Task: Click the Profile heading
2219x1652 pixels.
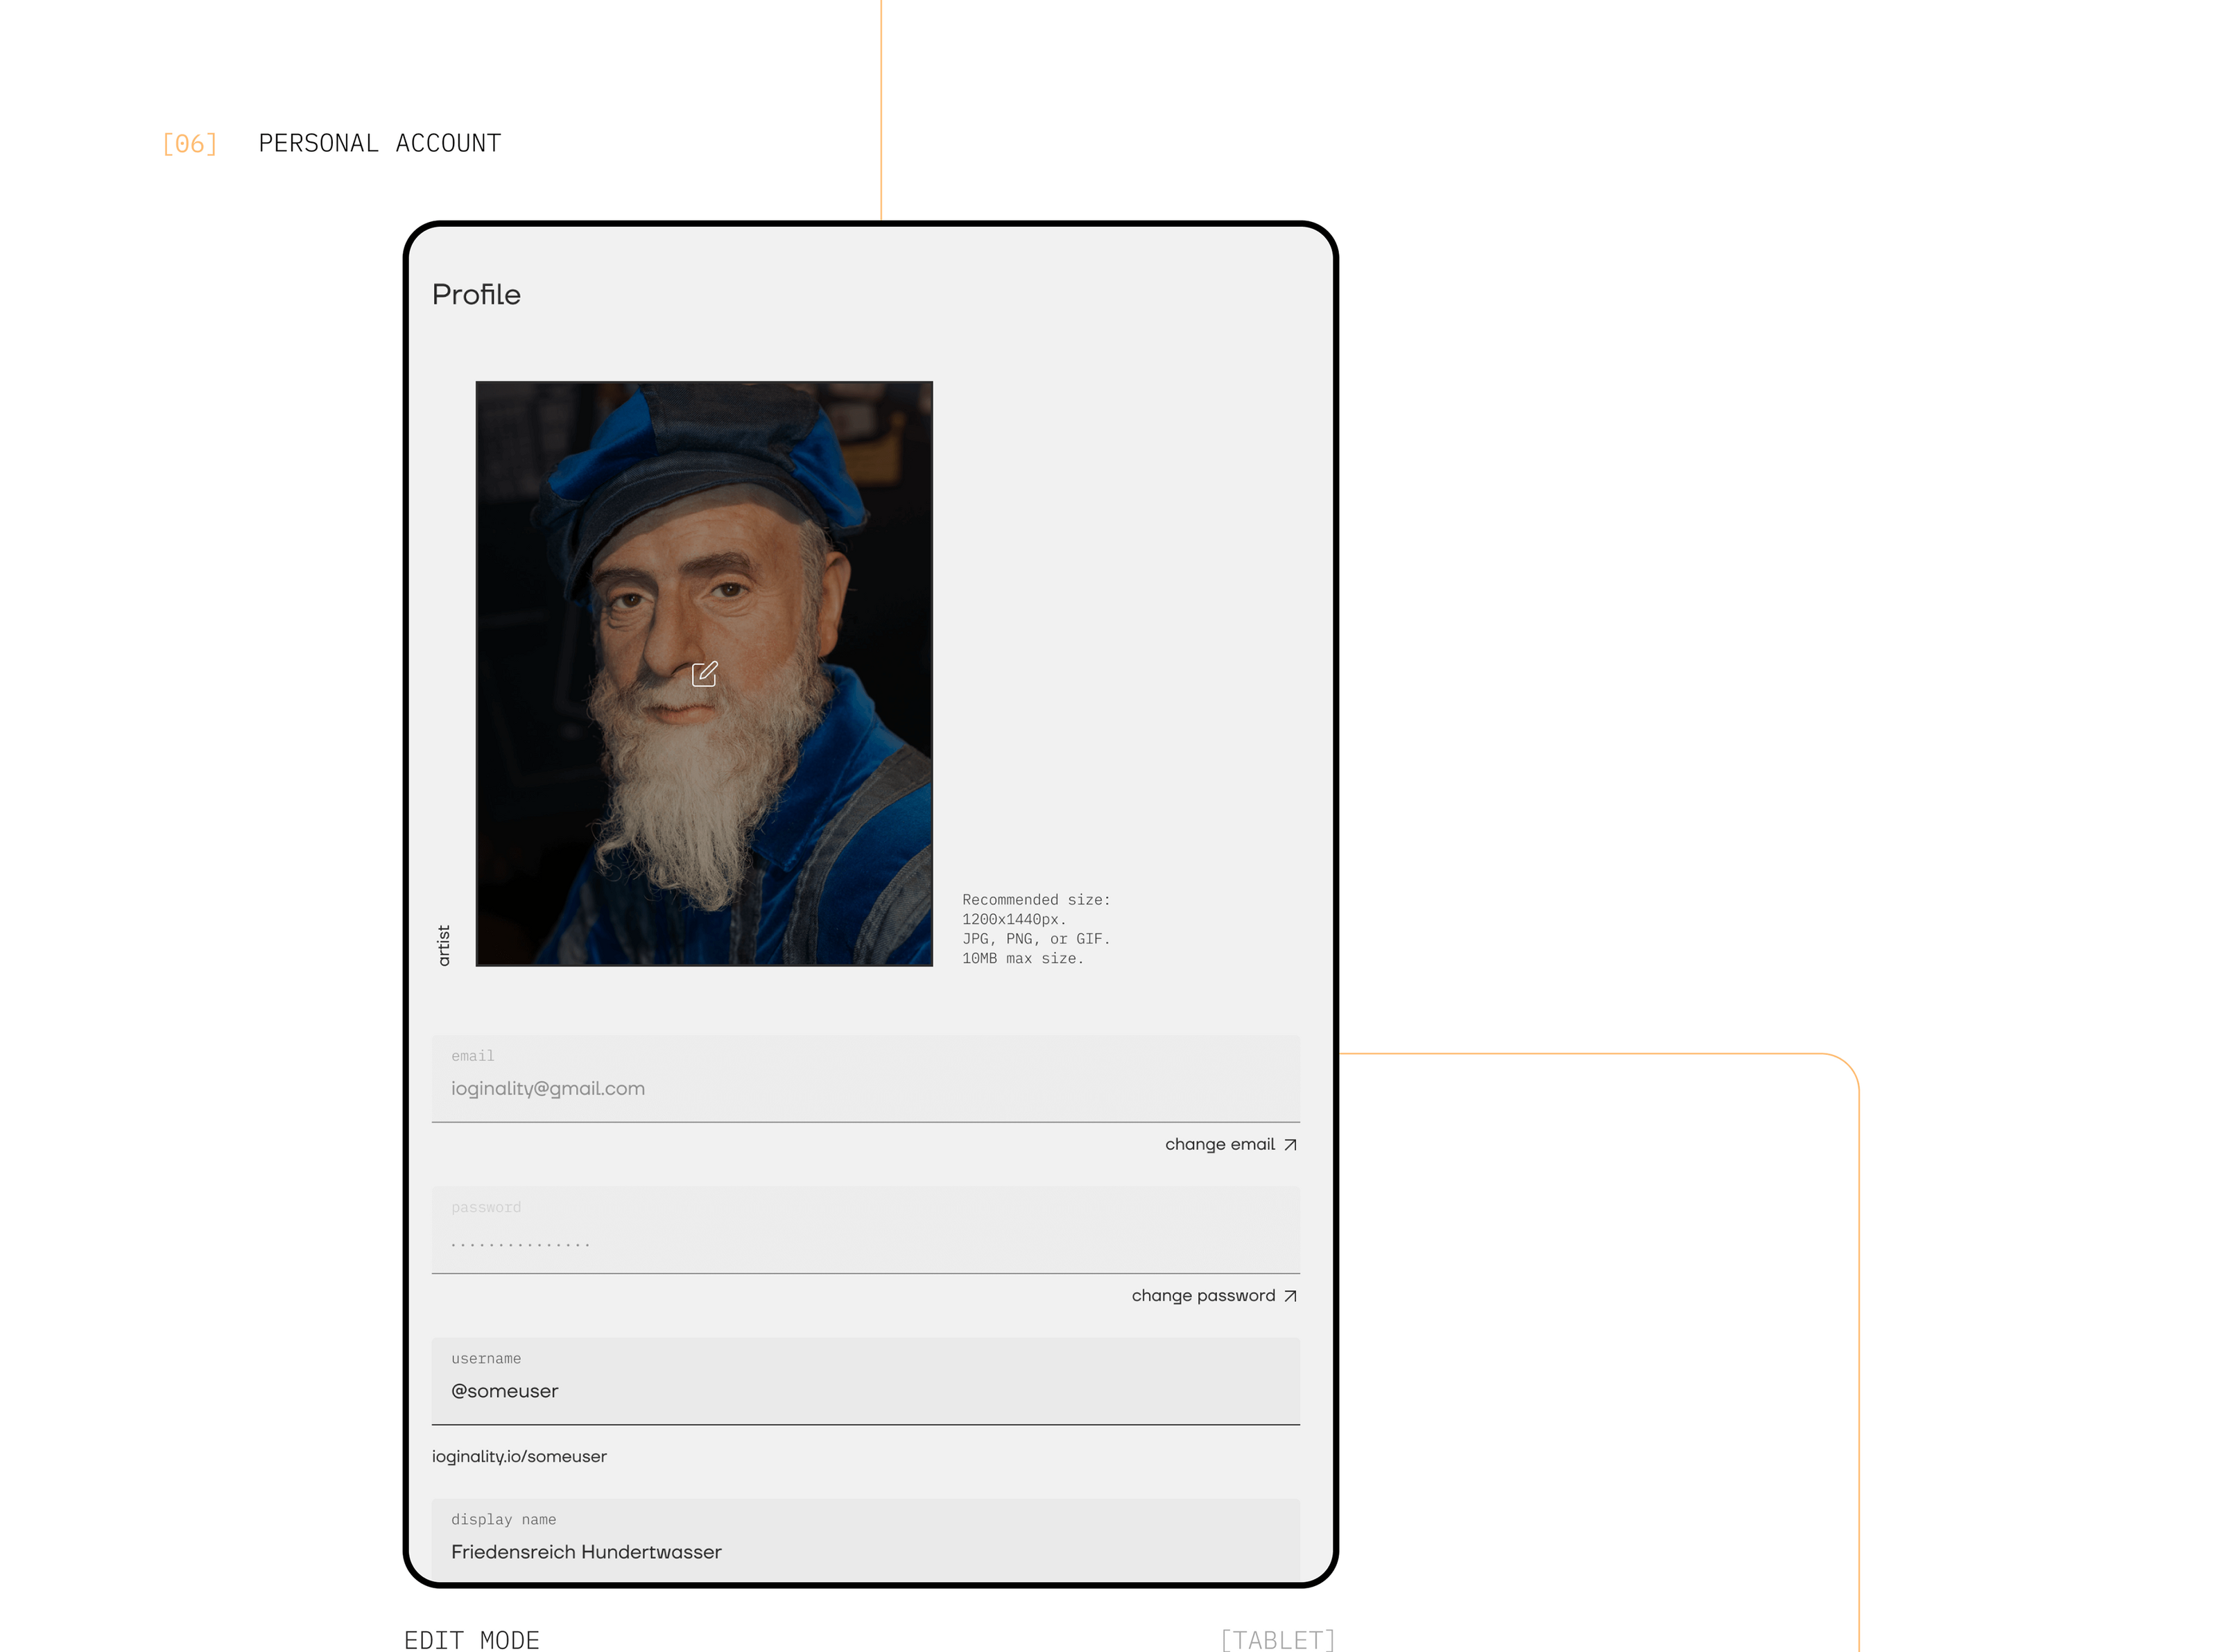Action: (x=476, y=294)
